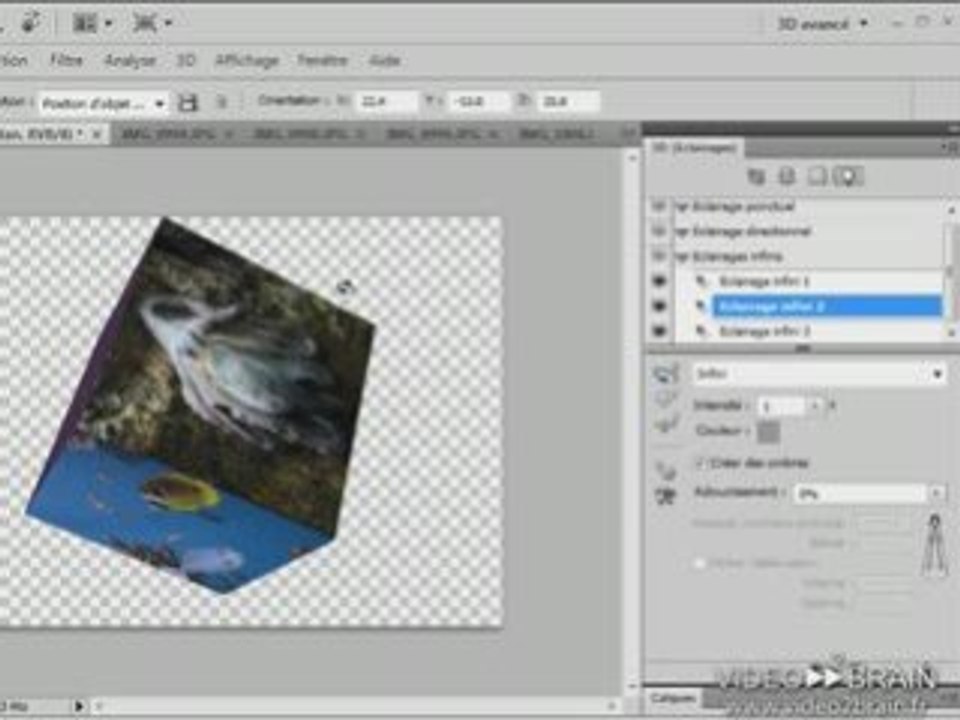Select the slide light tool icon
960x720 pixels.
coord(666,424)
